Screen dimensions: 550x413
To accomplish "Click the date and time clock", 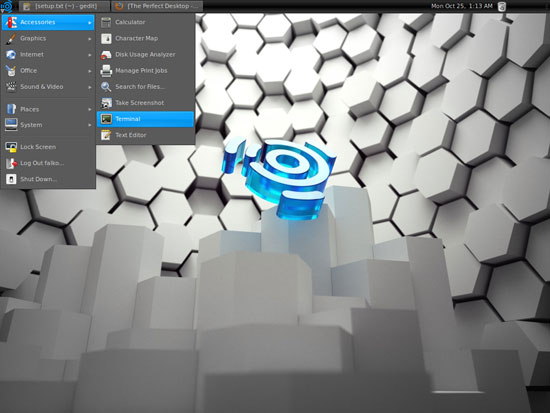I will [x=462, y=6].
